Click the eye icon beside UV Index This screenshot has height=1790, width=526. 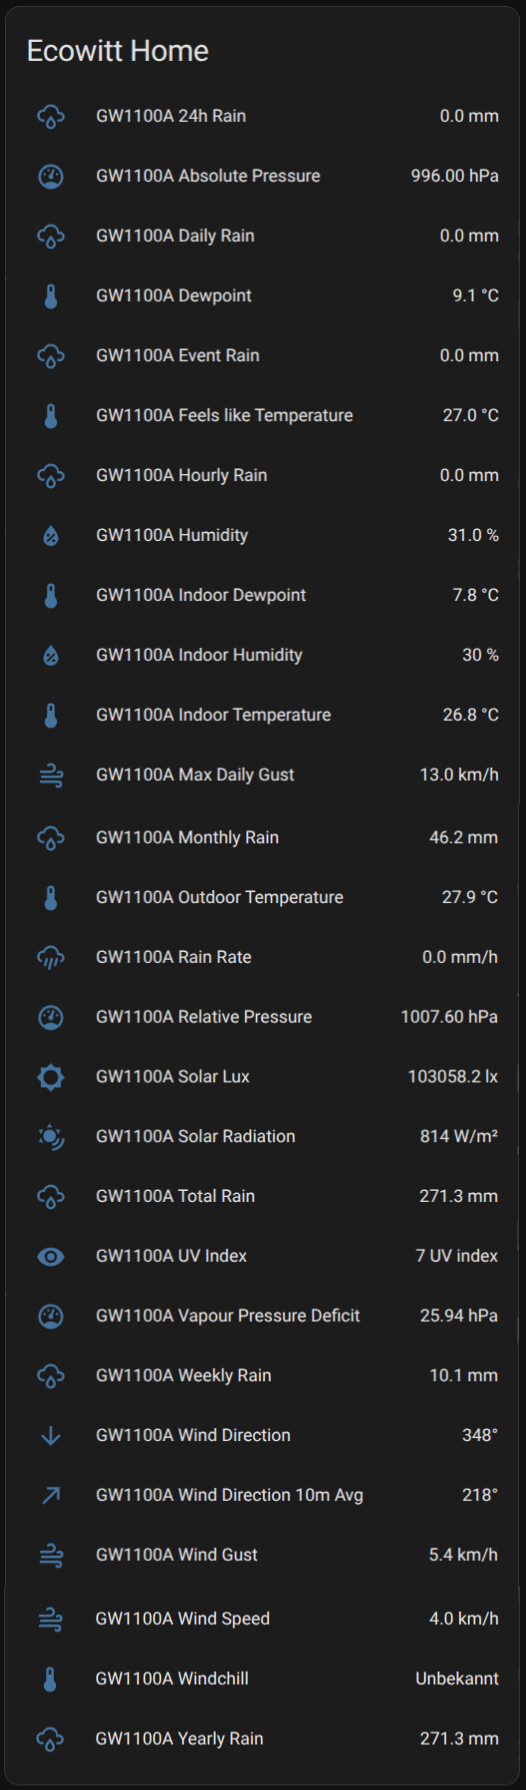tap(51, 1256)
